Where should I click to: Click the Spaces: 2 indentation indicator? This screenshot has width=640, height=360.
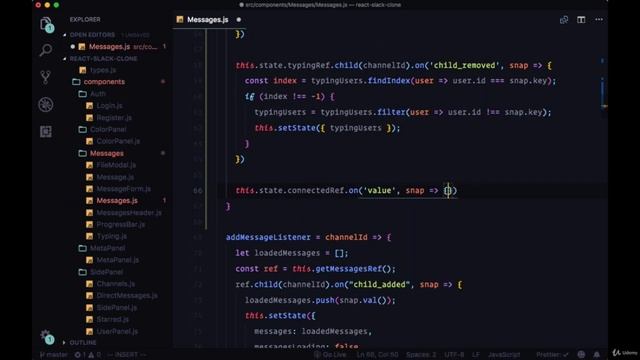point(421,355)
